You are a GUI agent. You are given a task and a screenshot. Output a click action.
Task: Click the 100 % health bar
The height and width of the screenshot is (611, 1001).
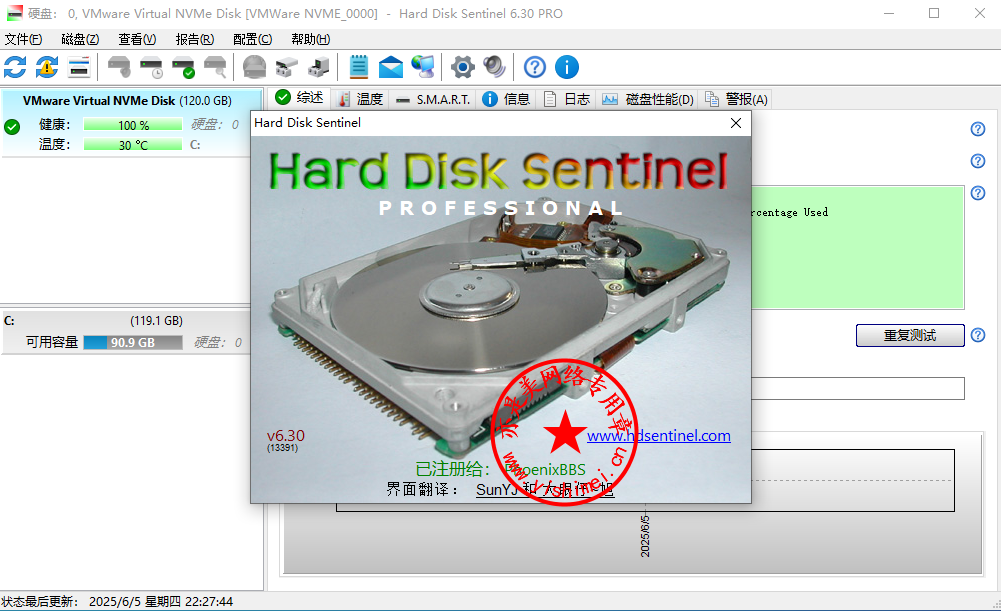pyautogui.click(x=133, y=125)
